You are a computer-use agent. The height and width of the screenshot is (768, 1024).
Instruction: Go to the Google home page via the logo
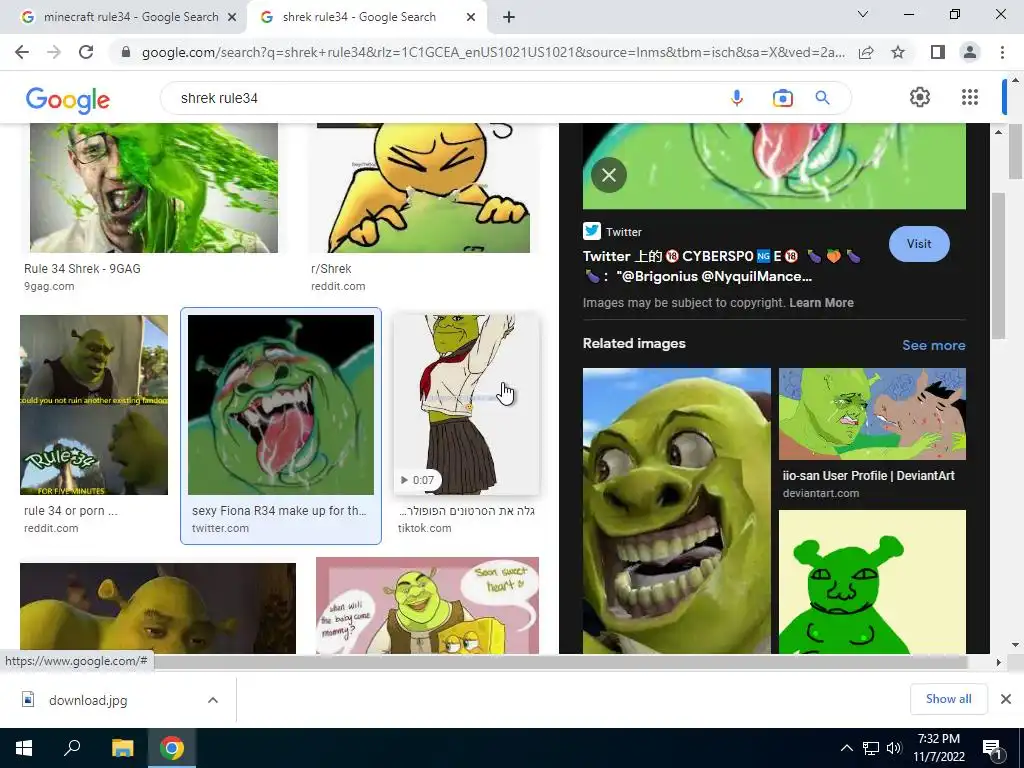coord(68,100)
